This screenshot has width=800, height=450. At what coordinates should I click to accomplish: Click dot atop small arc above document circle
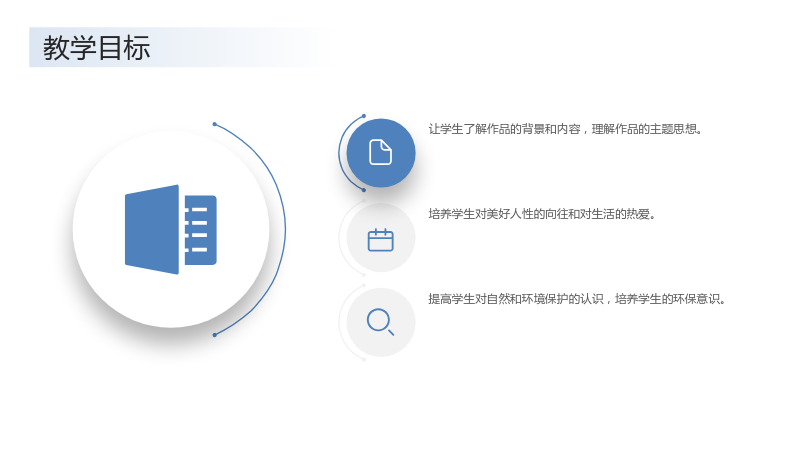(364, 116)
